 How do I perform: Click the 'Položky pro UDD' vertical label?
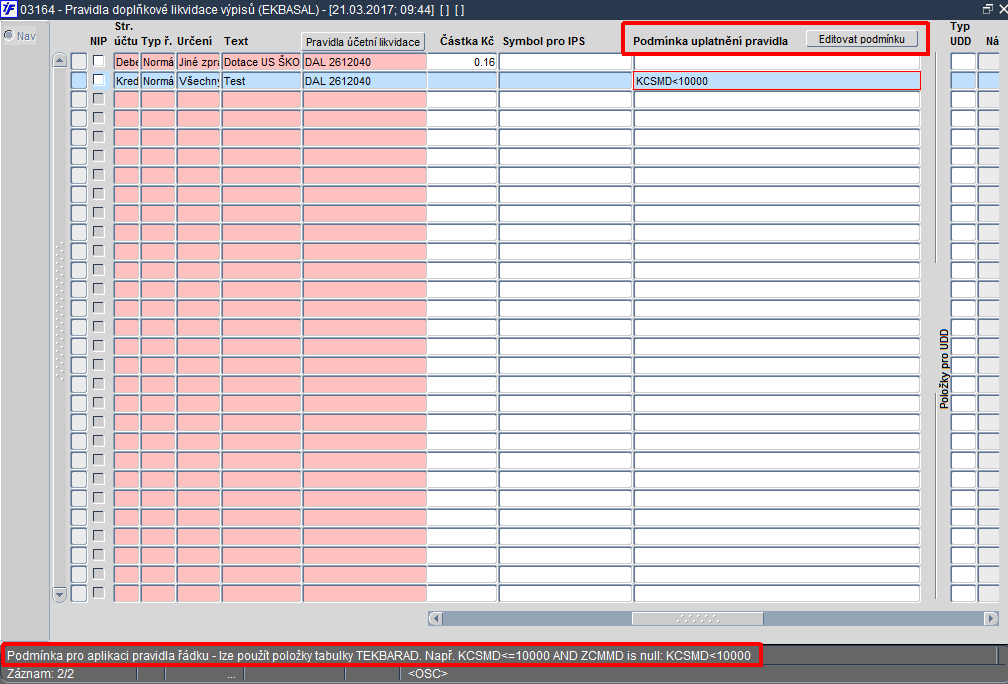pos(944,368)
